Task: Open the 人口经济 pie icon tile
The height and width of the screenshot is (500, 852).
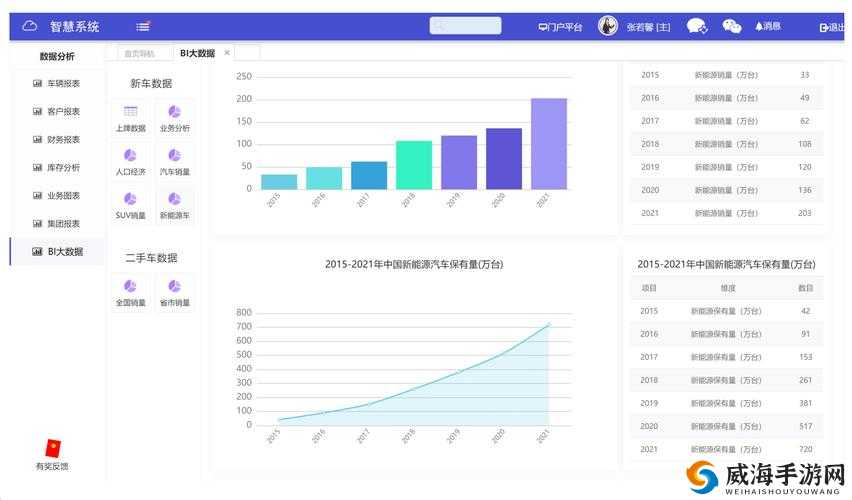Action: pos(130,161)
